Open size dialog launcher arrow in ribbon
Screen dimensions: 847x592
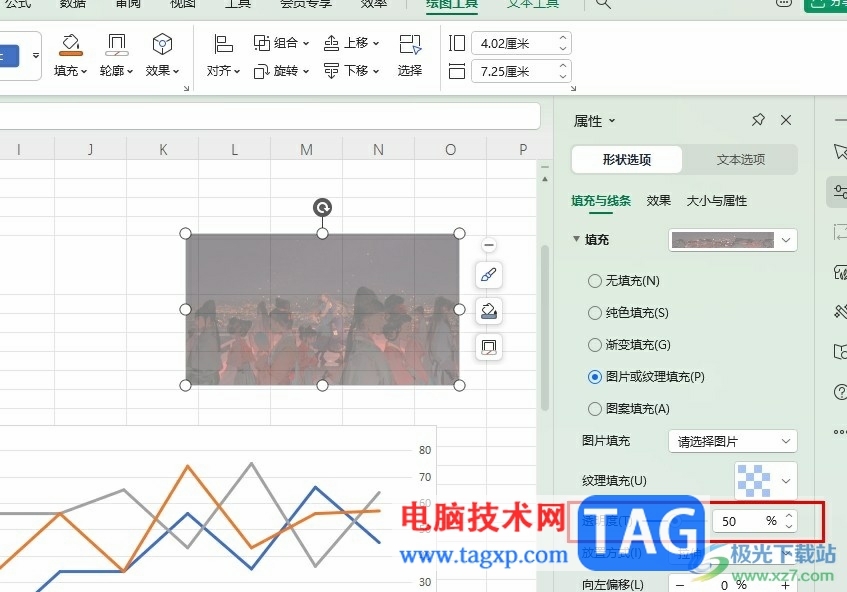point(573,88)
